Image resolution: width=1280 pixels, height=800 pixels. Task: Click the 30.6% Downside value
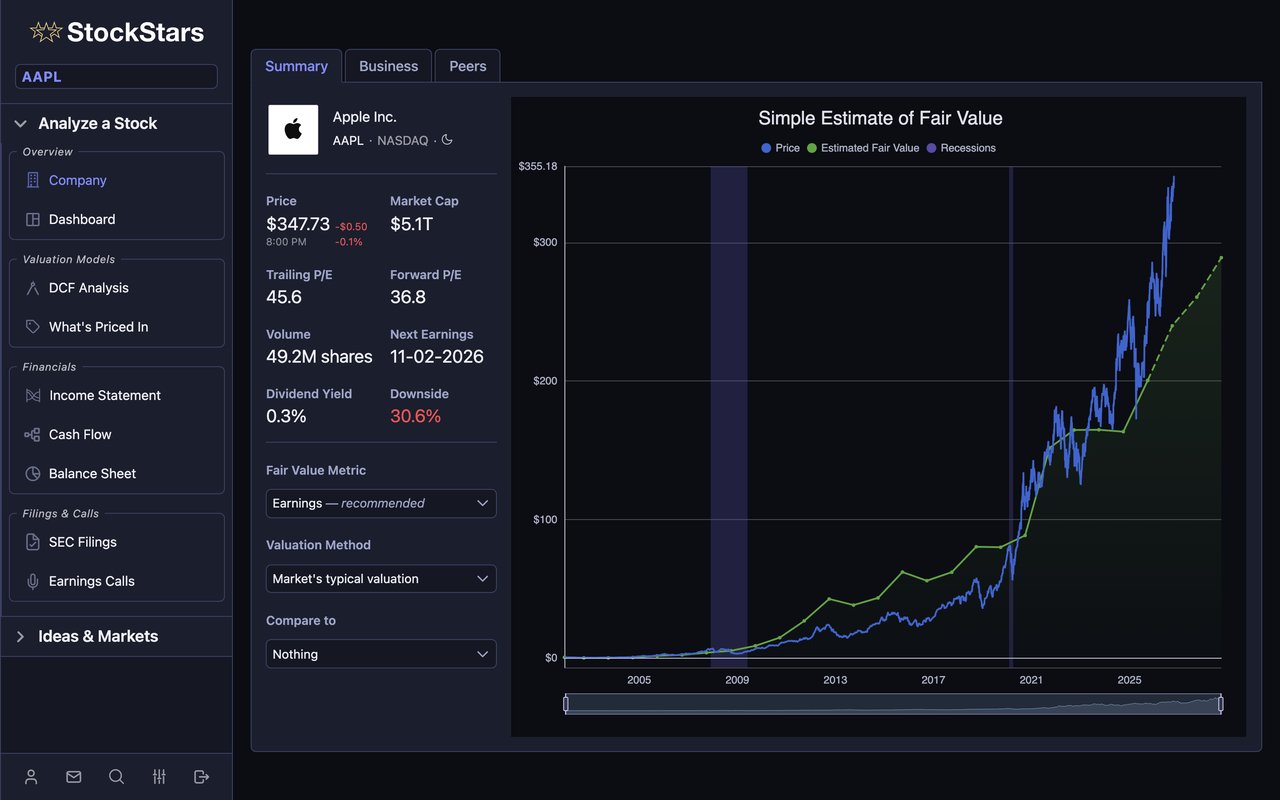[415, 416]
